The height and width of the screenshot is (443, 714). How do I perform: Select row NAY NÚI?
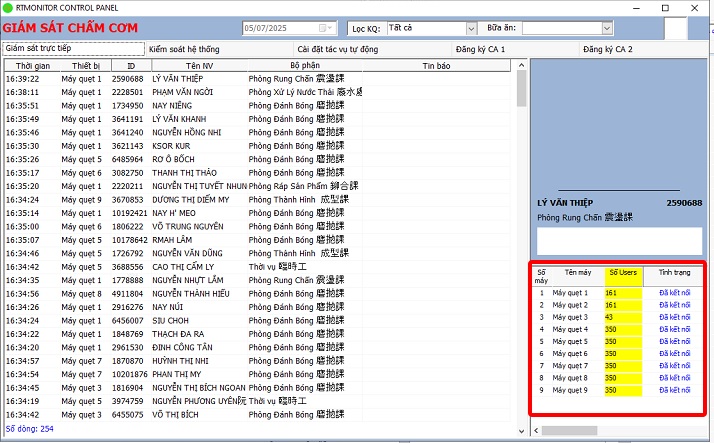[258, 307]
